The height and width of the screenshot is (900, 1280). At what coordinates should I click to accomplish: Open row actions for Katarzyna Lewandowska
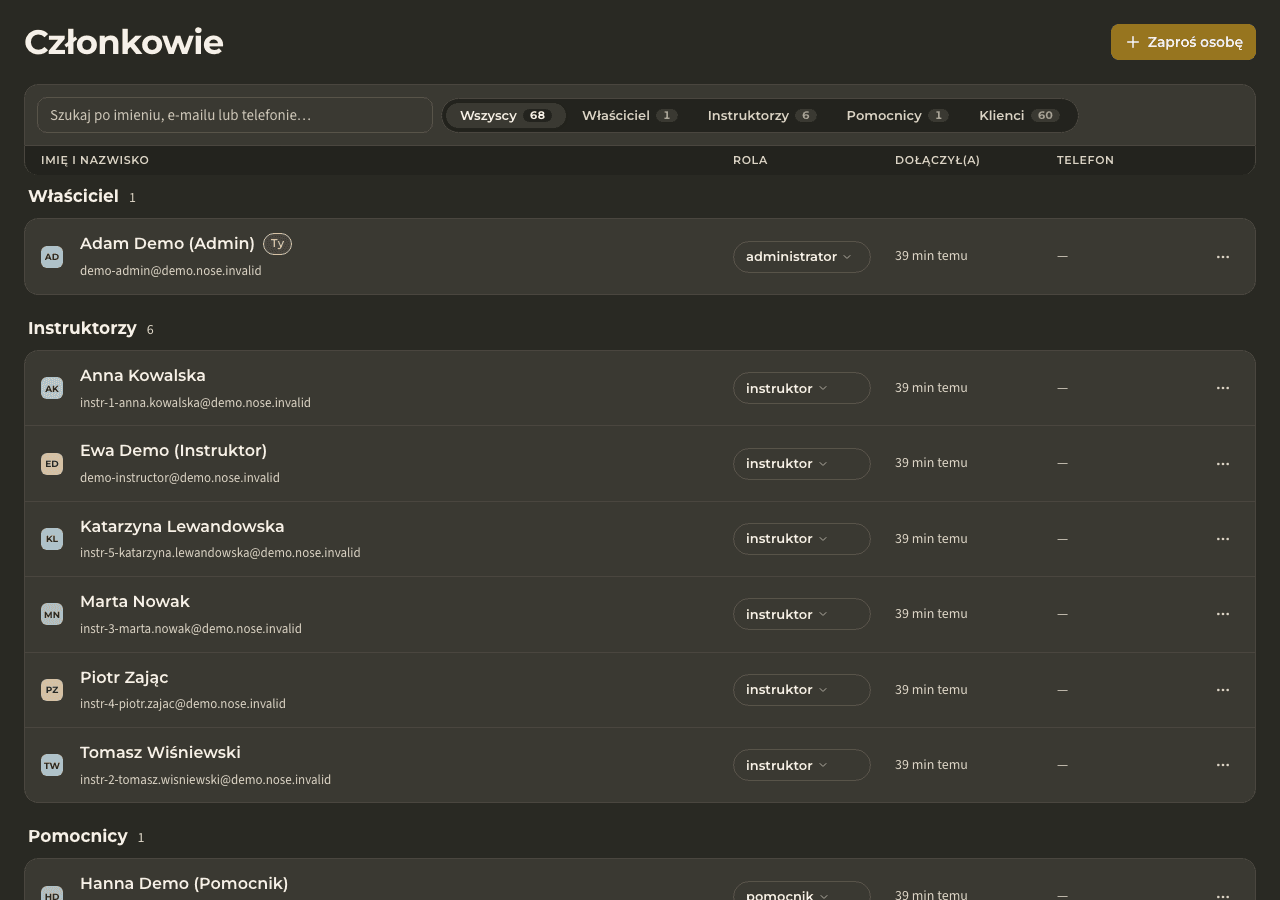tap(1222, 539)
